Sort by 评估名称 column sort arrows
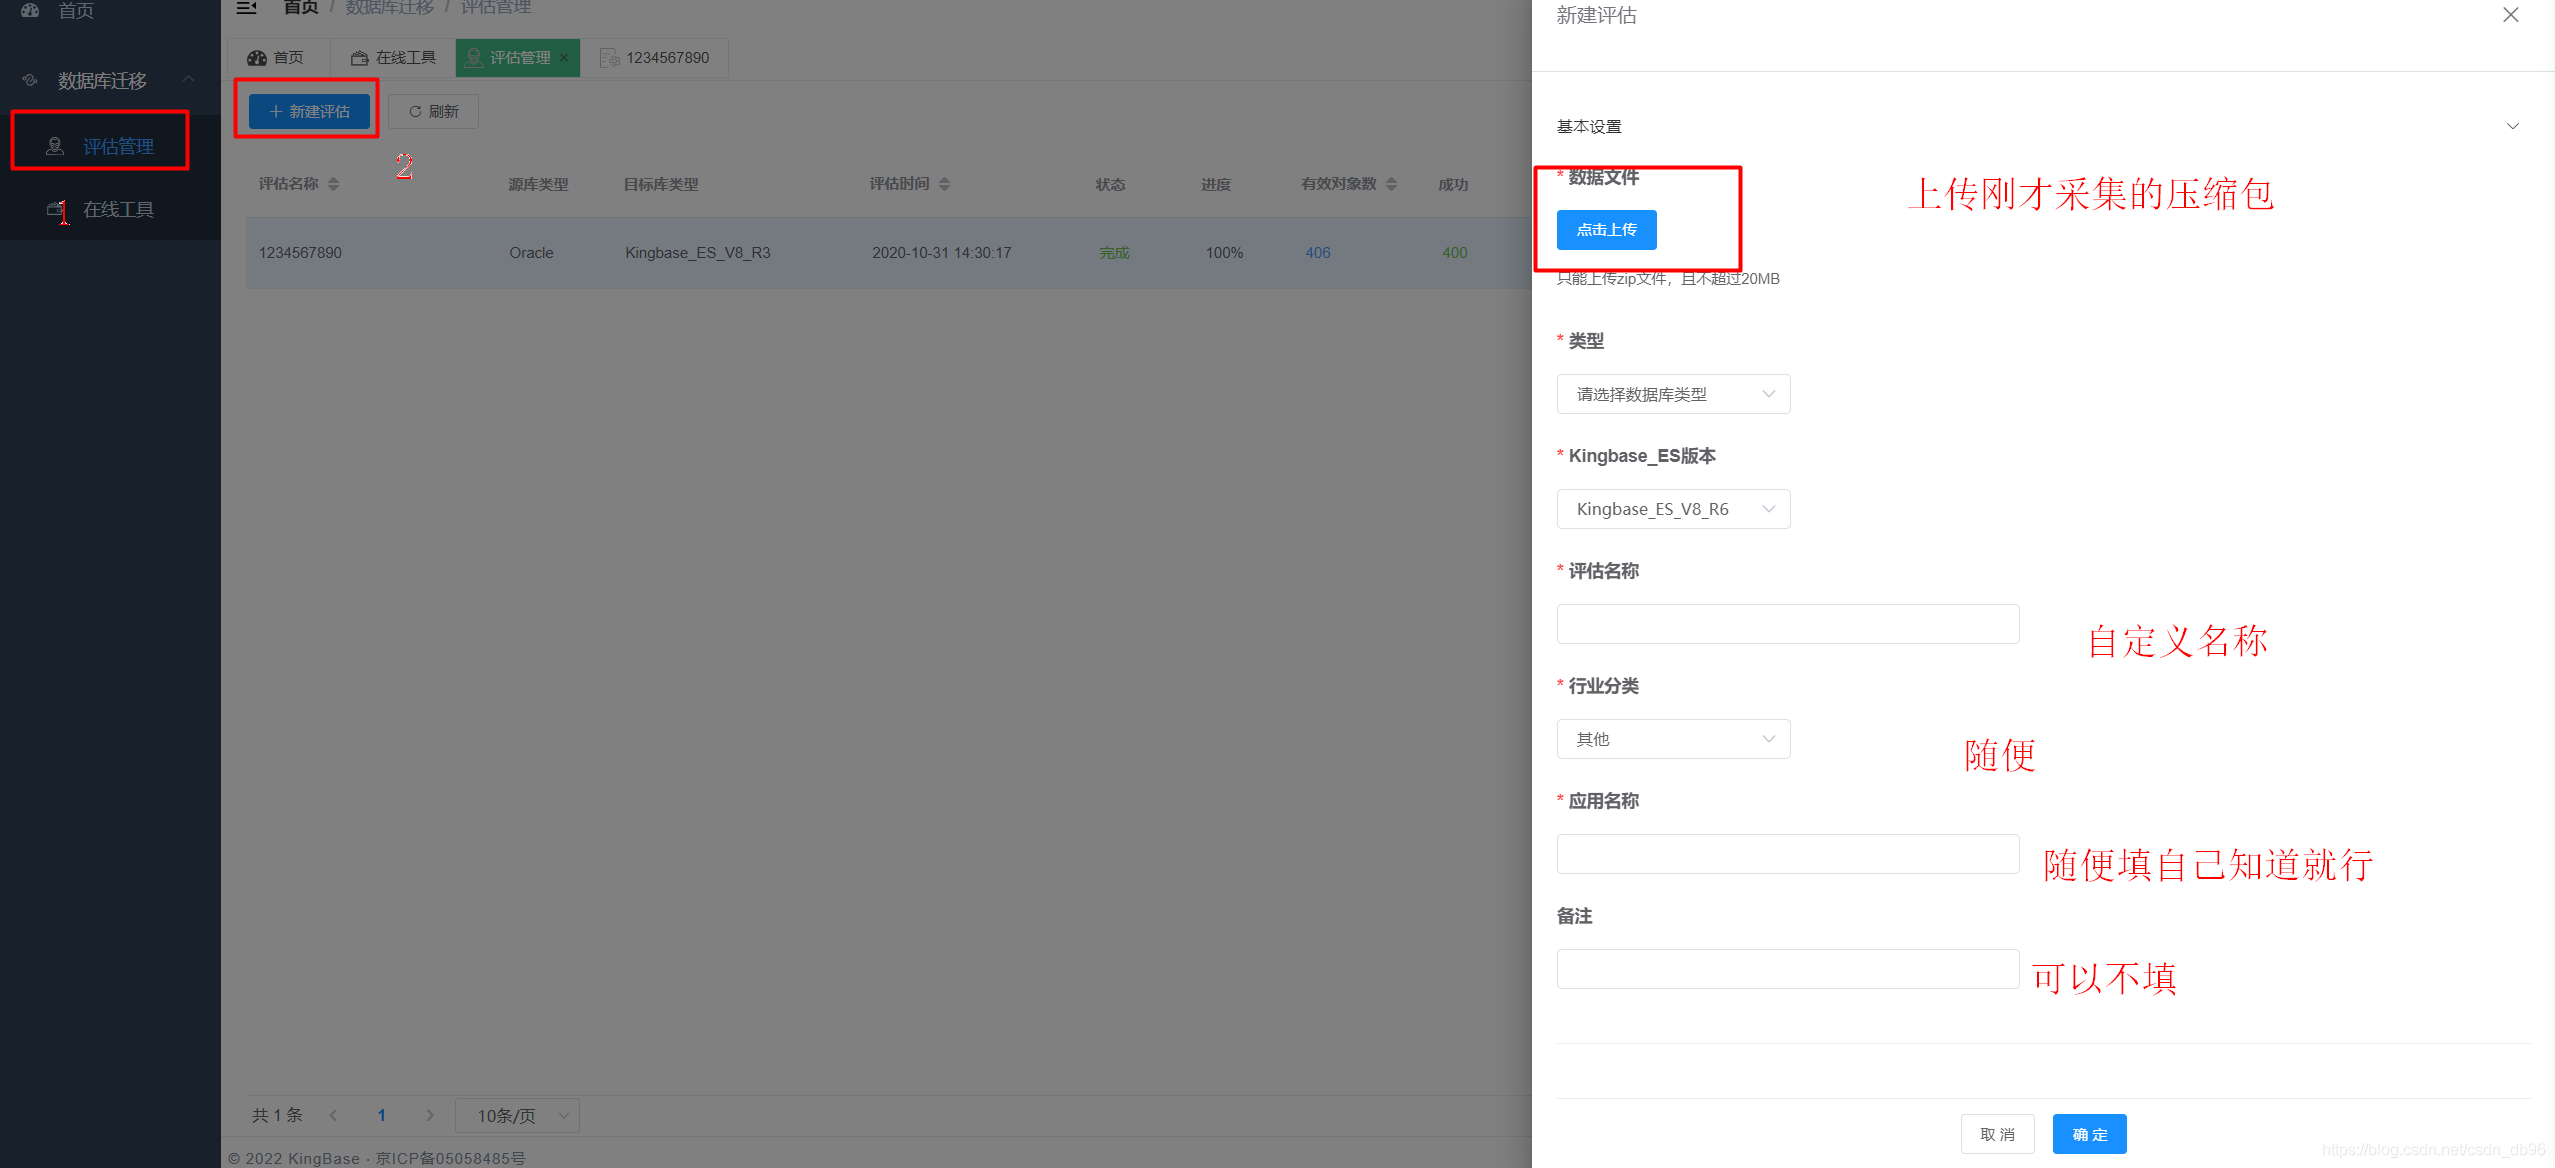2555x1168 pixels. pos(334,184)
